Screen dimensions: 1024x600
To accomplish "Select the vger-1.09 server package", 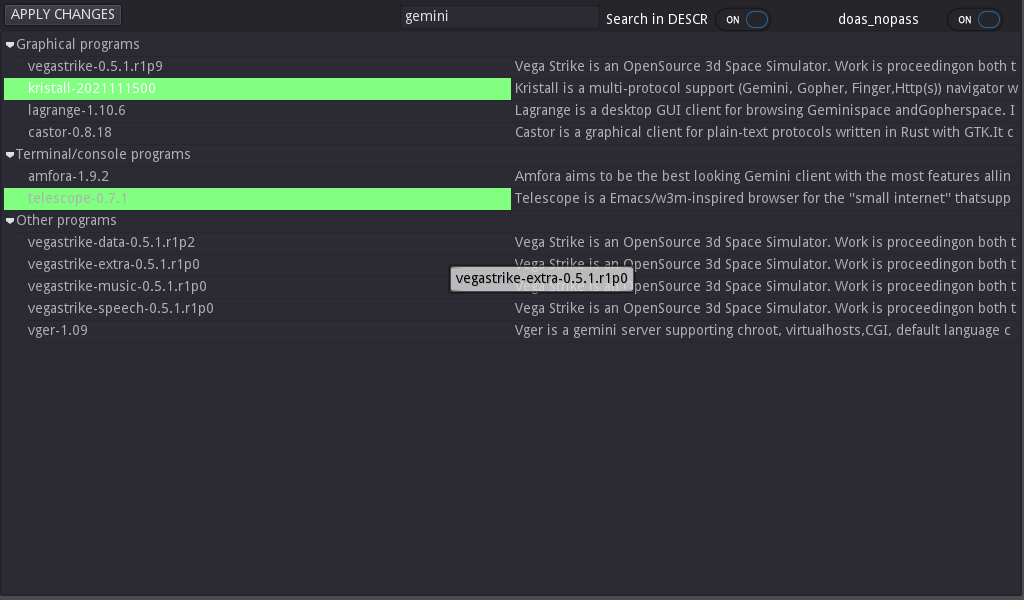I will tap(58, 331).
